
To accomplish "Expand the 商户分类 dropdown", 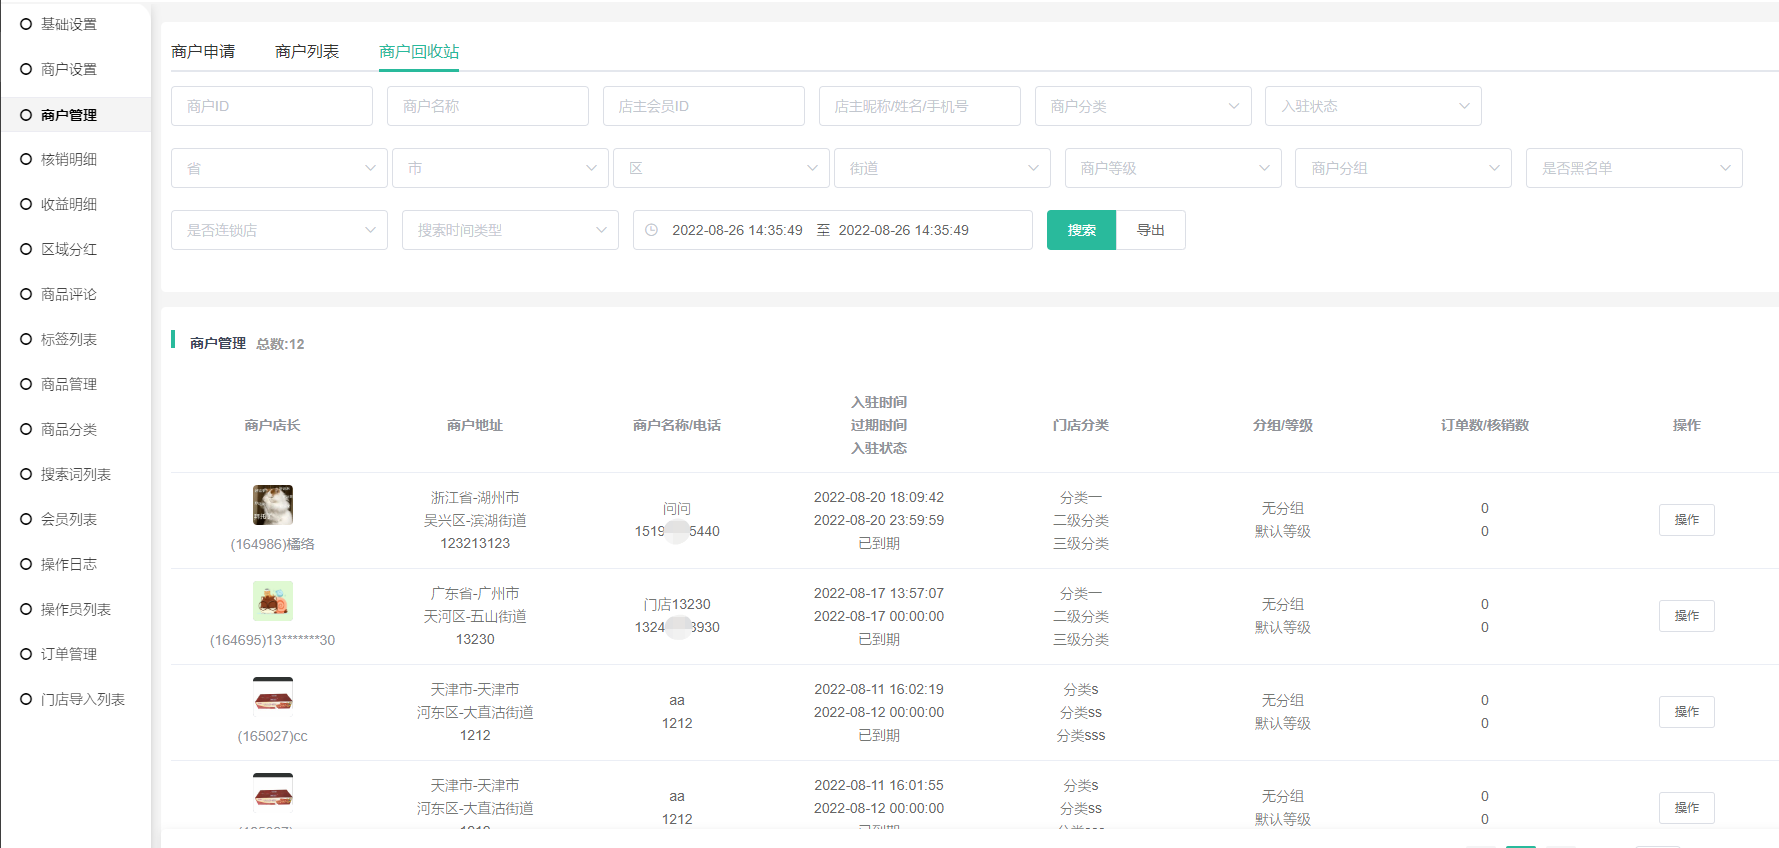I will coord(1143,106).
